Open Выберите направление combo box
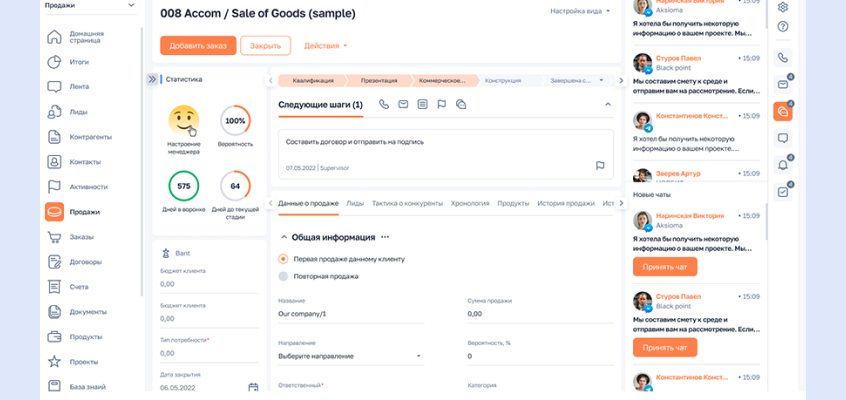This screenshot has width=846, height=400. coord(349,356)
